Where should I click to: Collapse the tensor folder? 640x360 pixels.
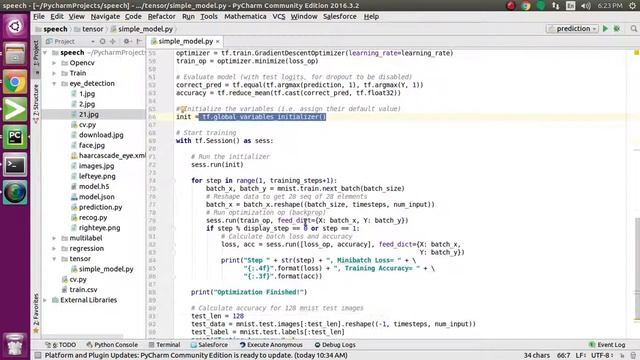point(54,259)
